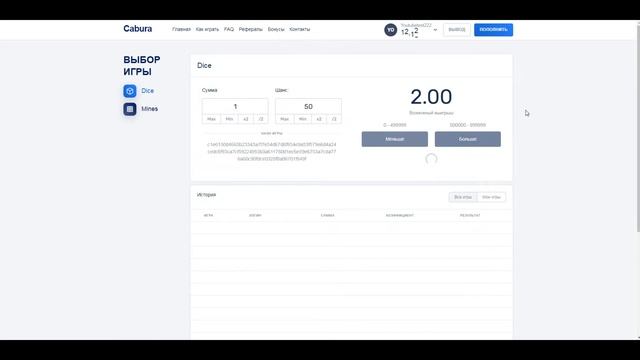The width and height of the screenshot is (640, 360).
Task: Open the Mines game icon in sidebar
Action: (x=130, y=109)
